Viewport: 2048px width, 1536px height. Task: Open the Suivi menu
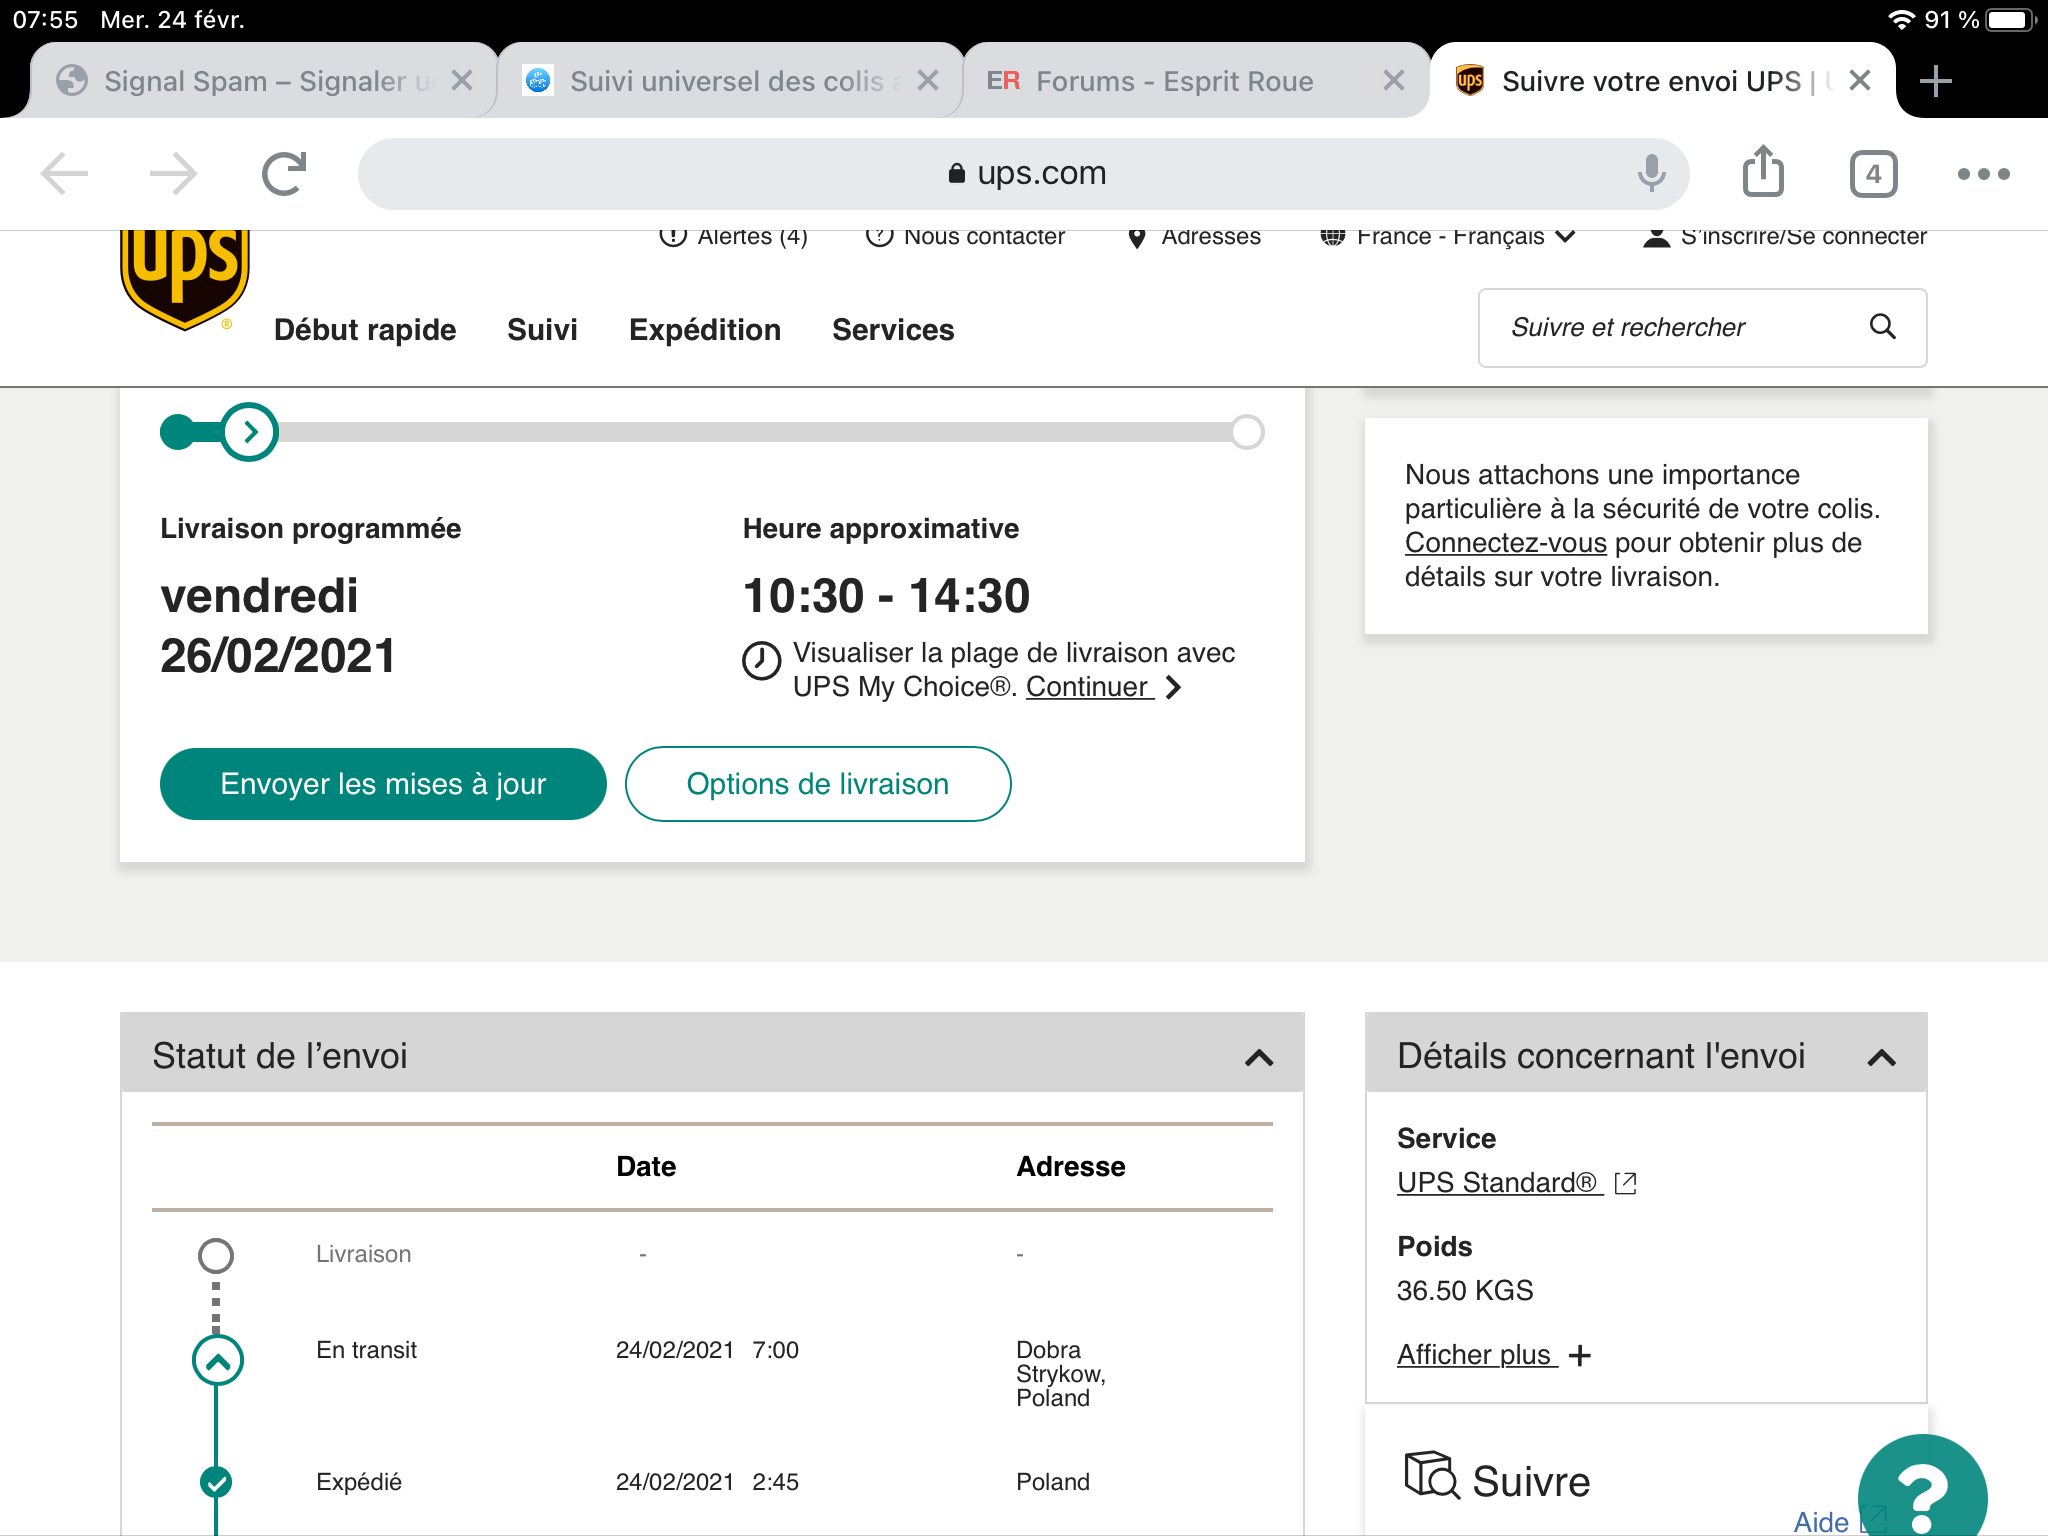point(542,330)
